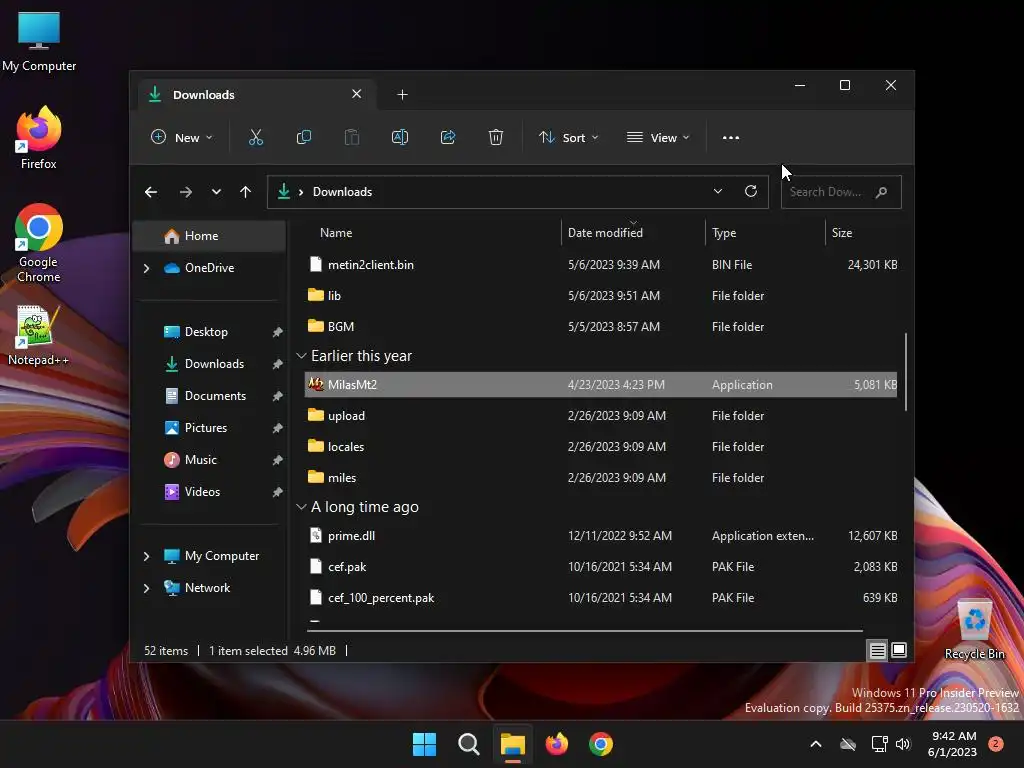Open the View dropdown menu

658,137
